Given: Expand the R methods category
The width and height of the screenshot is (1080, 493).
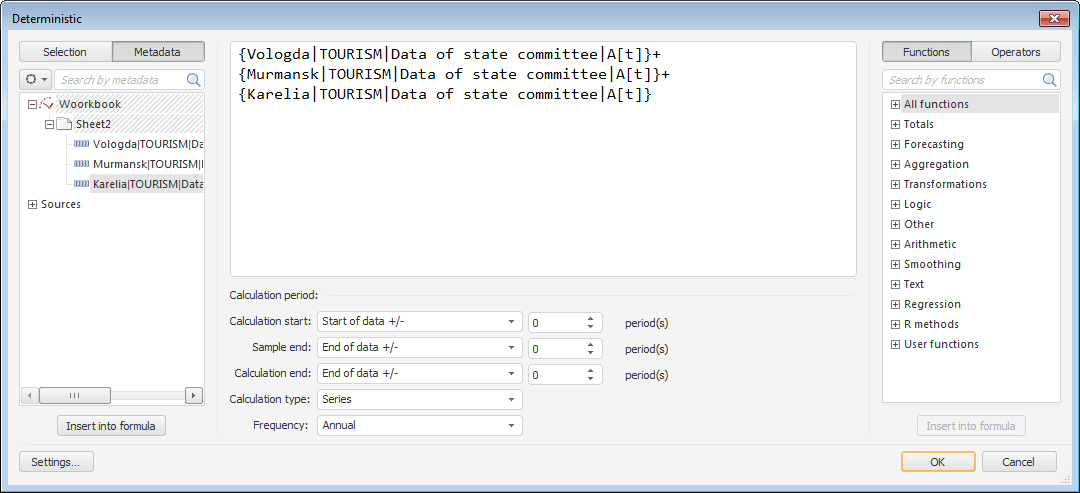Looking at the screenshot, I should point(895,324).
